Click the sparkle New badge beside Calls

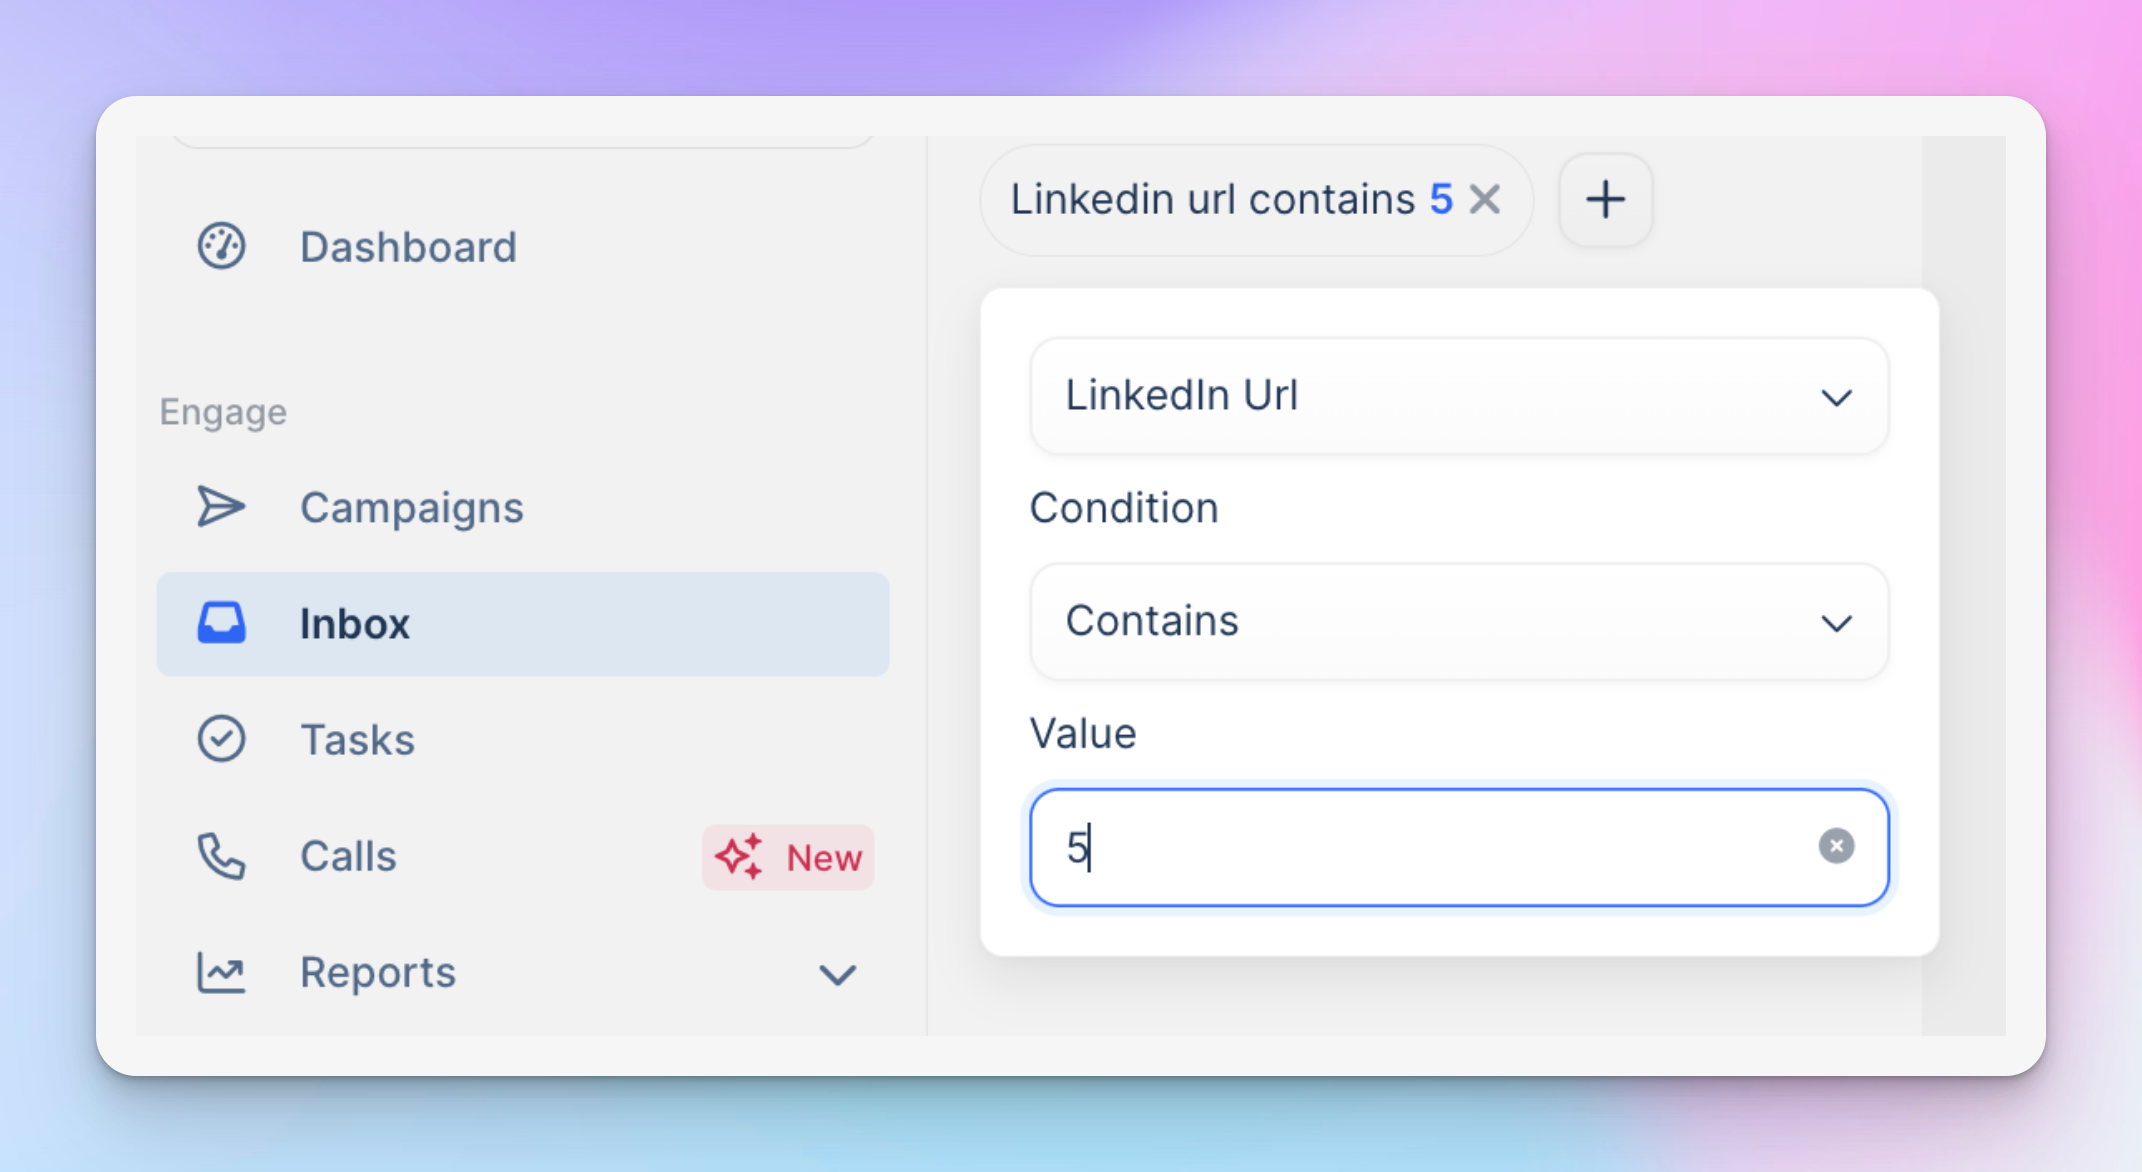788,857
